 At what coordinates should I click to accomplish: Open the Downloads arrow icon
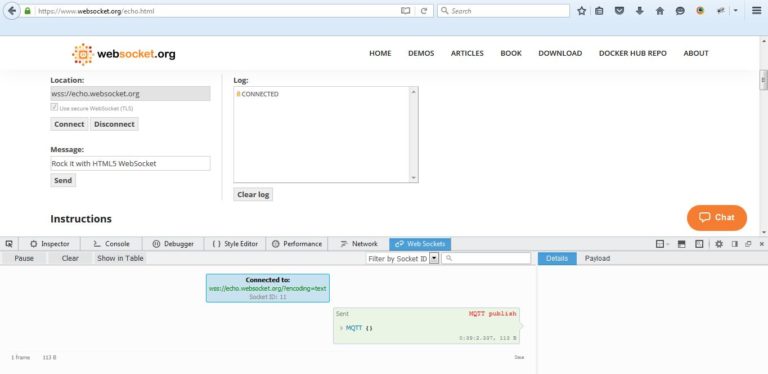click(x=640, y=11)
